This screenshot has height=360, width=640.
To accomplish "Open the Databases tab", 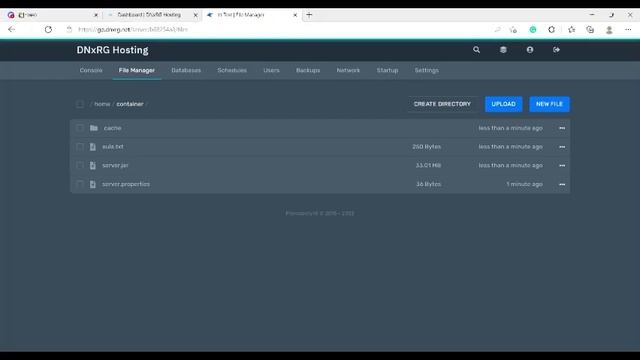I will pos(186,70).
